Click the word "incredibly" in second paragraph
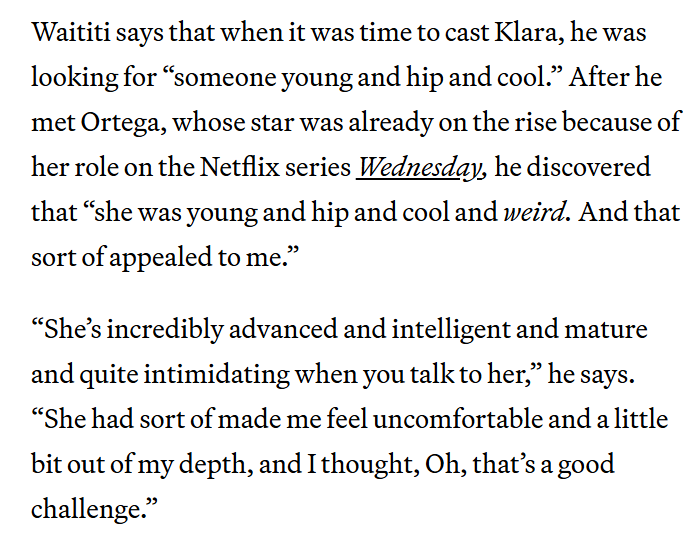Image resolution: width=700 pixels, height=537 pixels. pyautogui.click(x=165, y=330)
